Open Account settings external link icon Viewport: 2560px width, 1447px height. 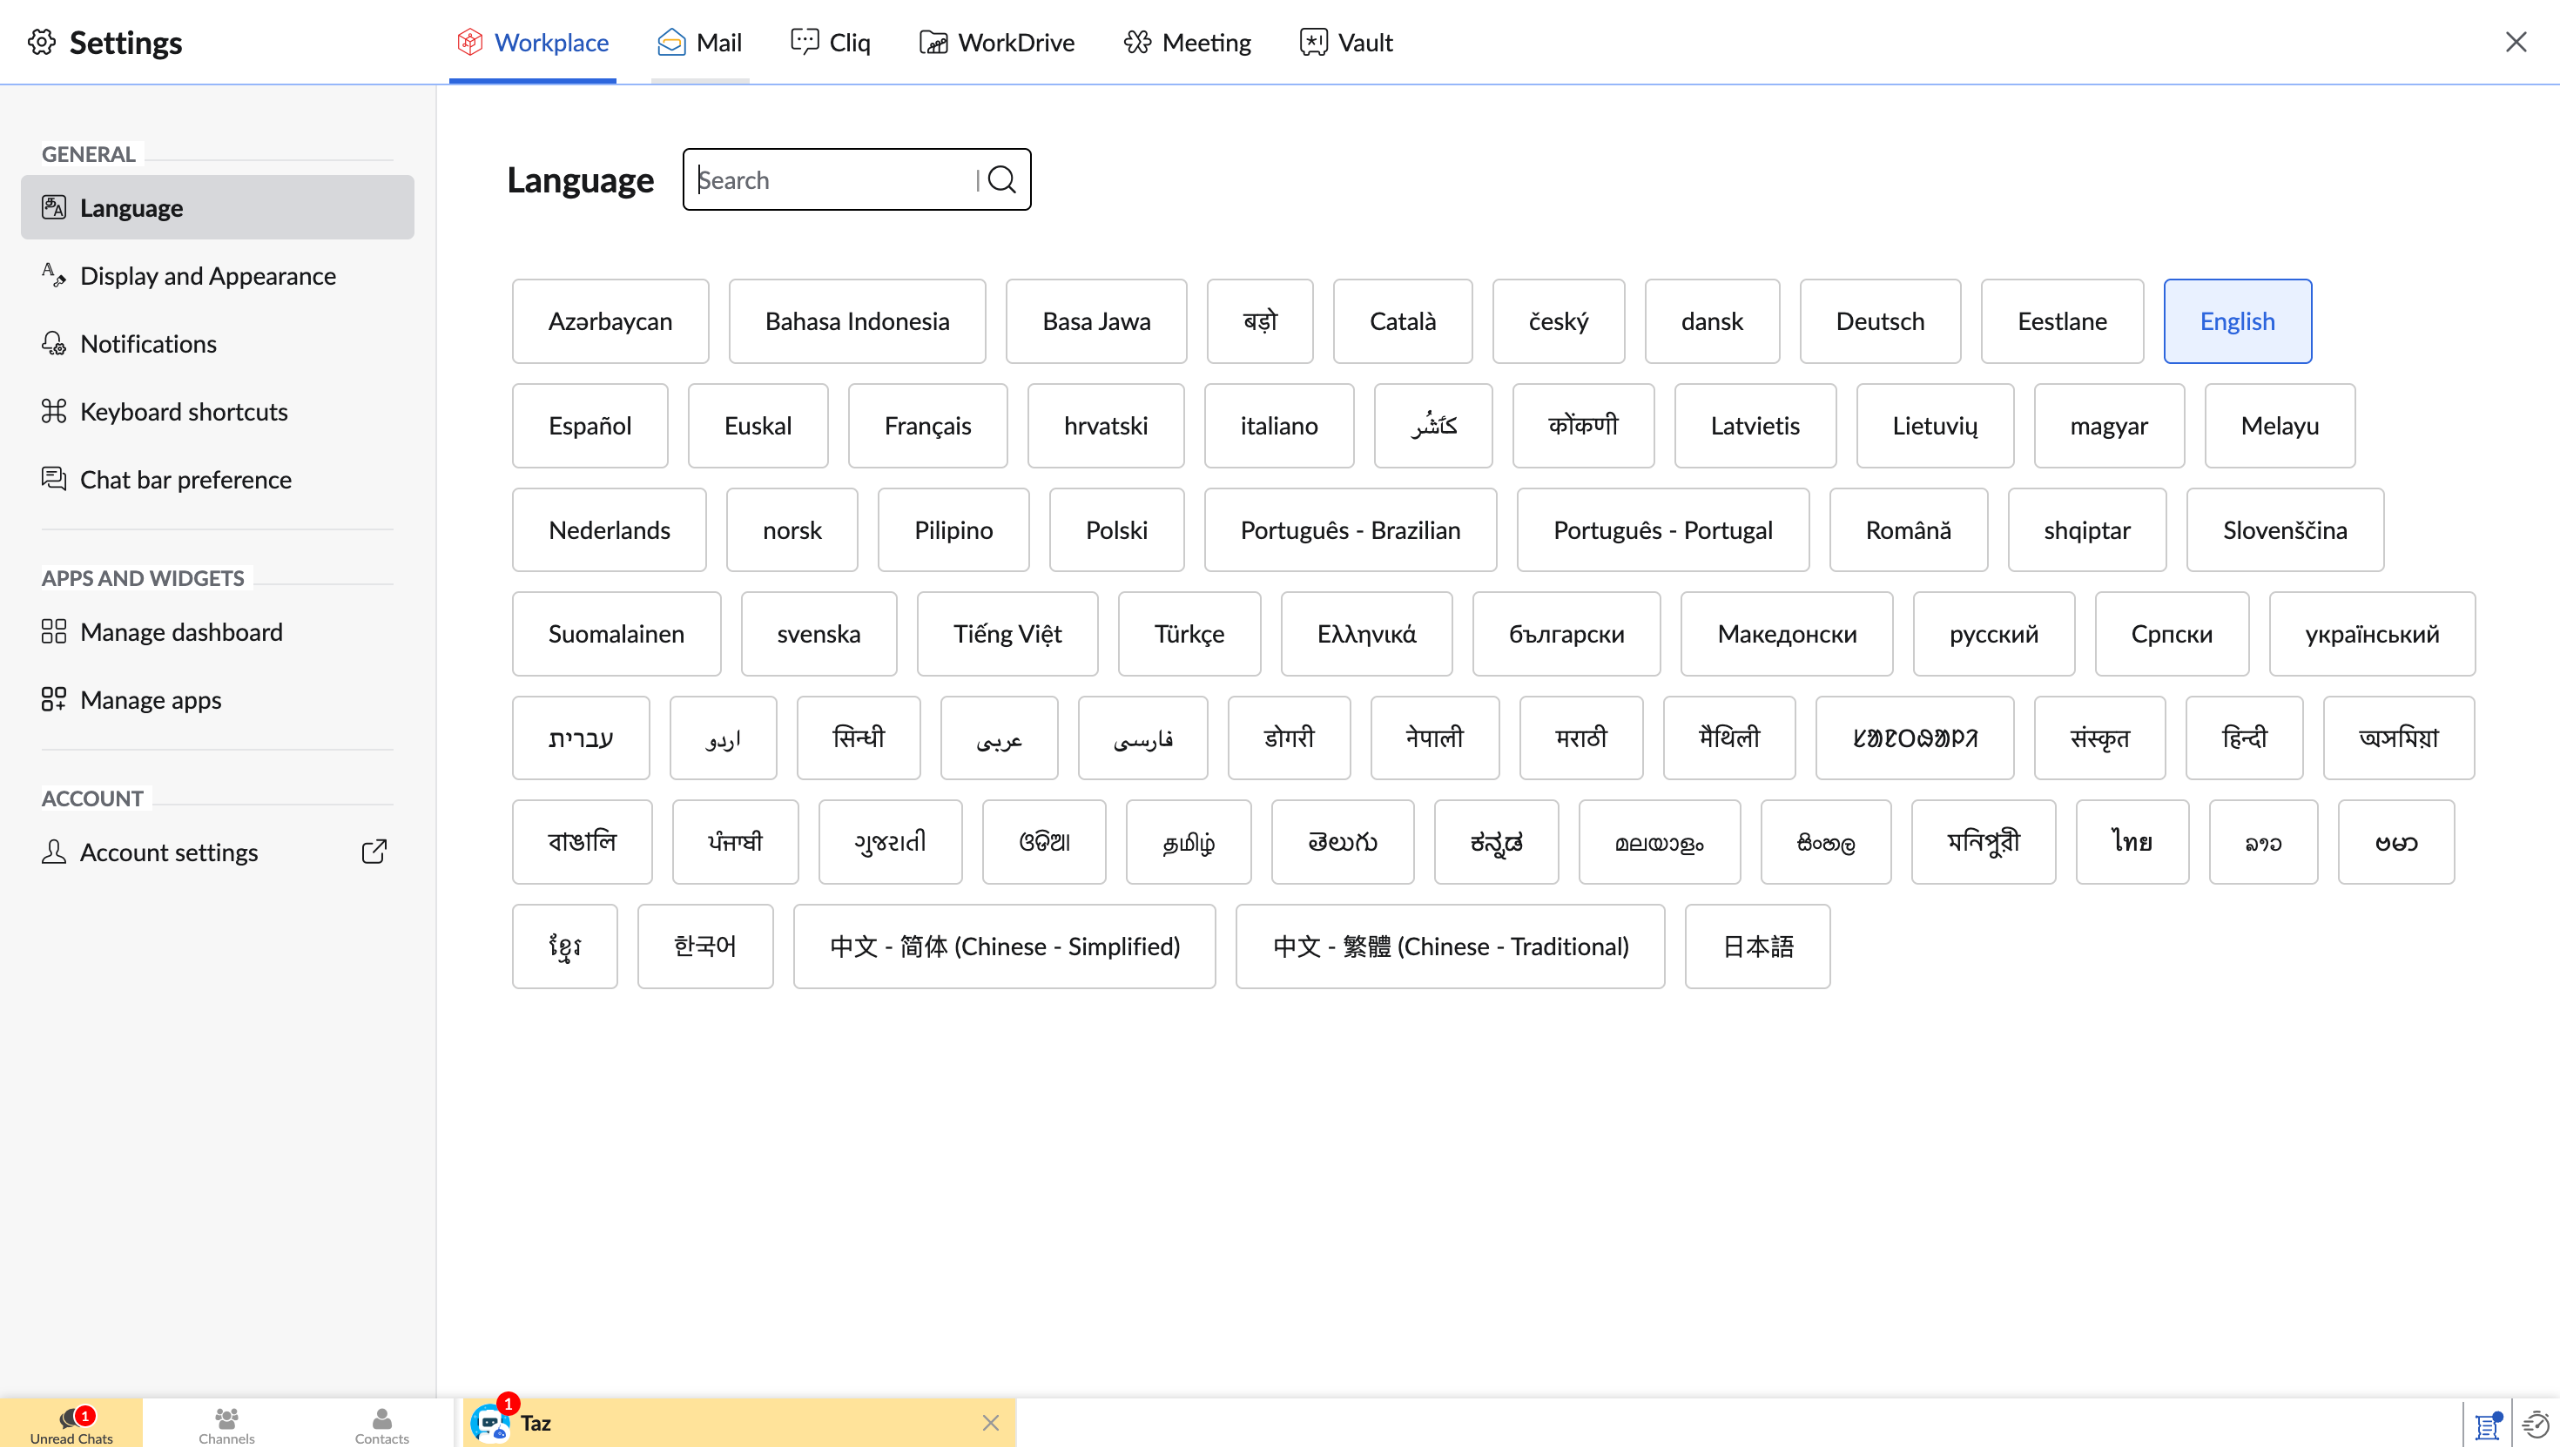click(374, 851)
